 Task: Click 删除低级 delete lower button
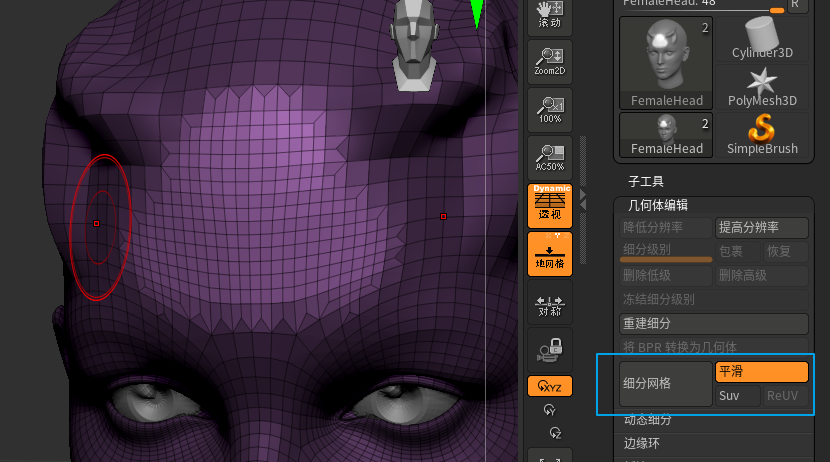[666, 276]
